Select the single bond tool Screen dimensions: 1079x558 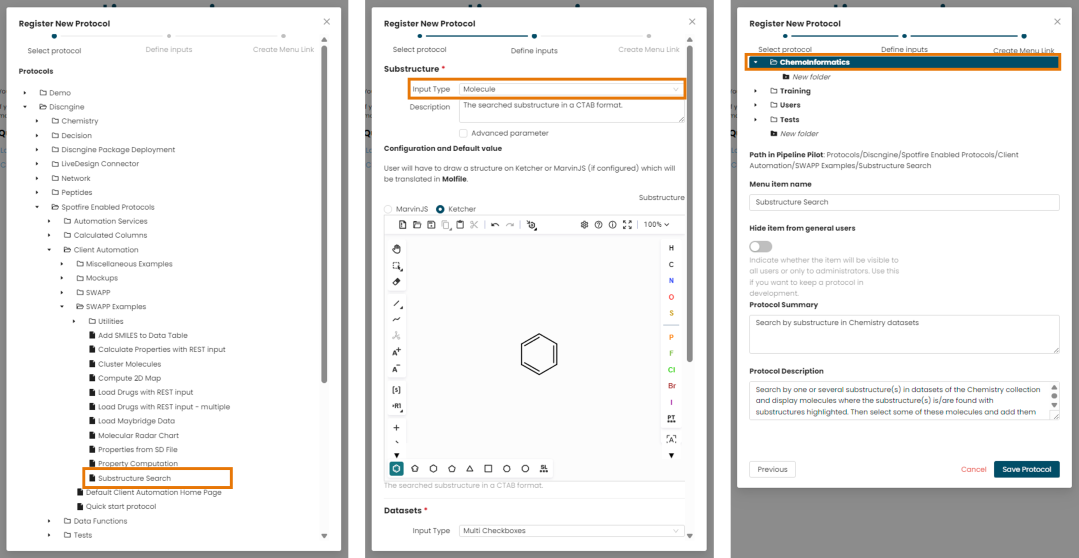[x=396, y=303]
